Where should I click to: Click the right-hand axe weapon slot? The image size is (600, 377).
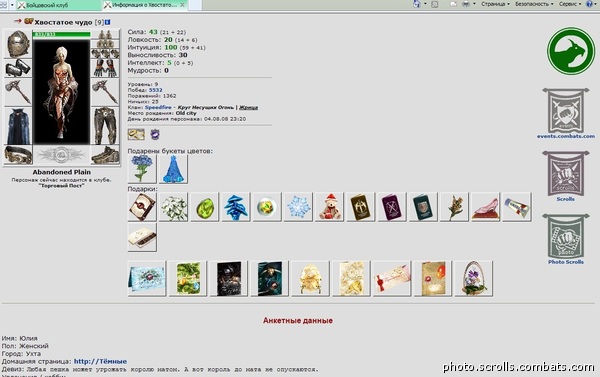105,92
